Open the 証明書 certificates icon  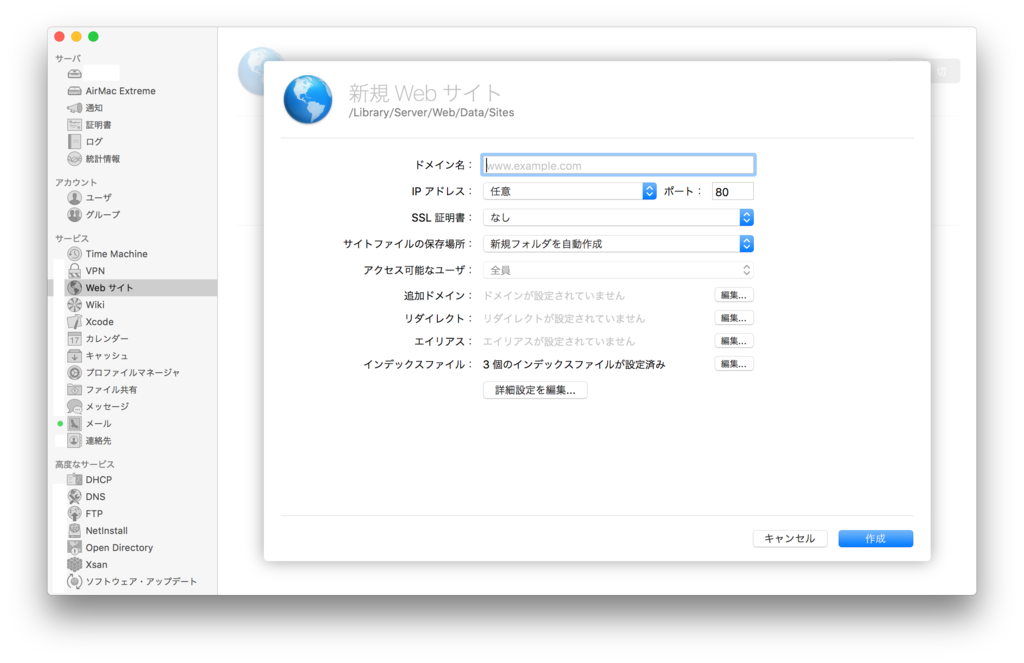(x=74, y=125)
